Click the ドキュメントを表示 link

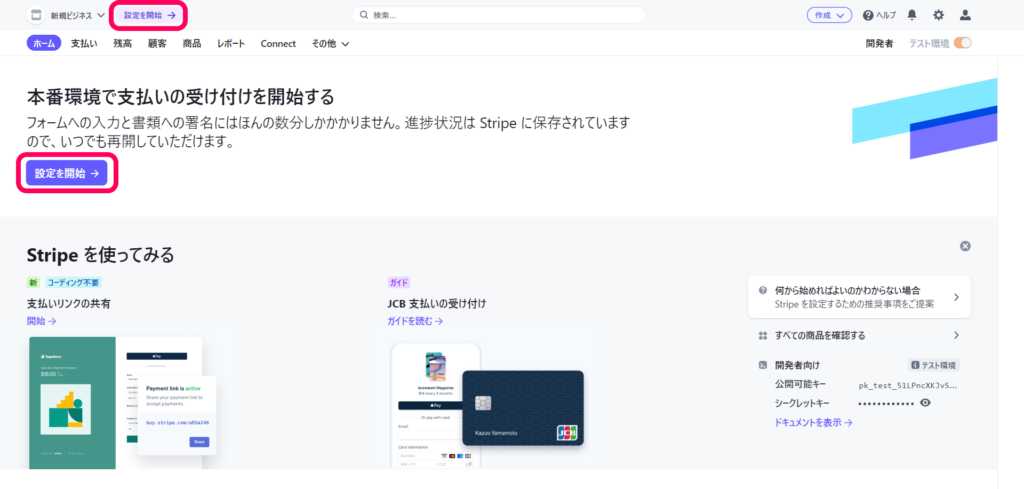pos(813,423)
